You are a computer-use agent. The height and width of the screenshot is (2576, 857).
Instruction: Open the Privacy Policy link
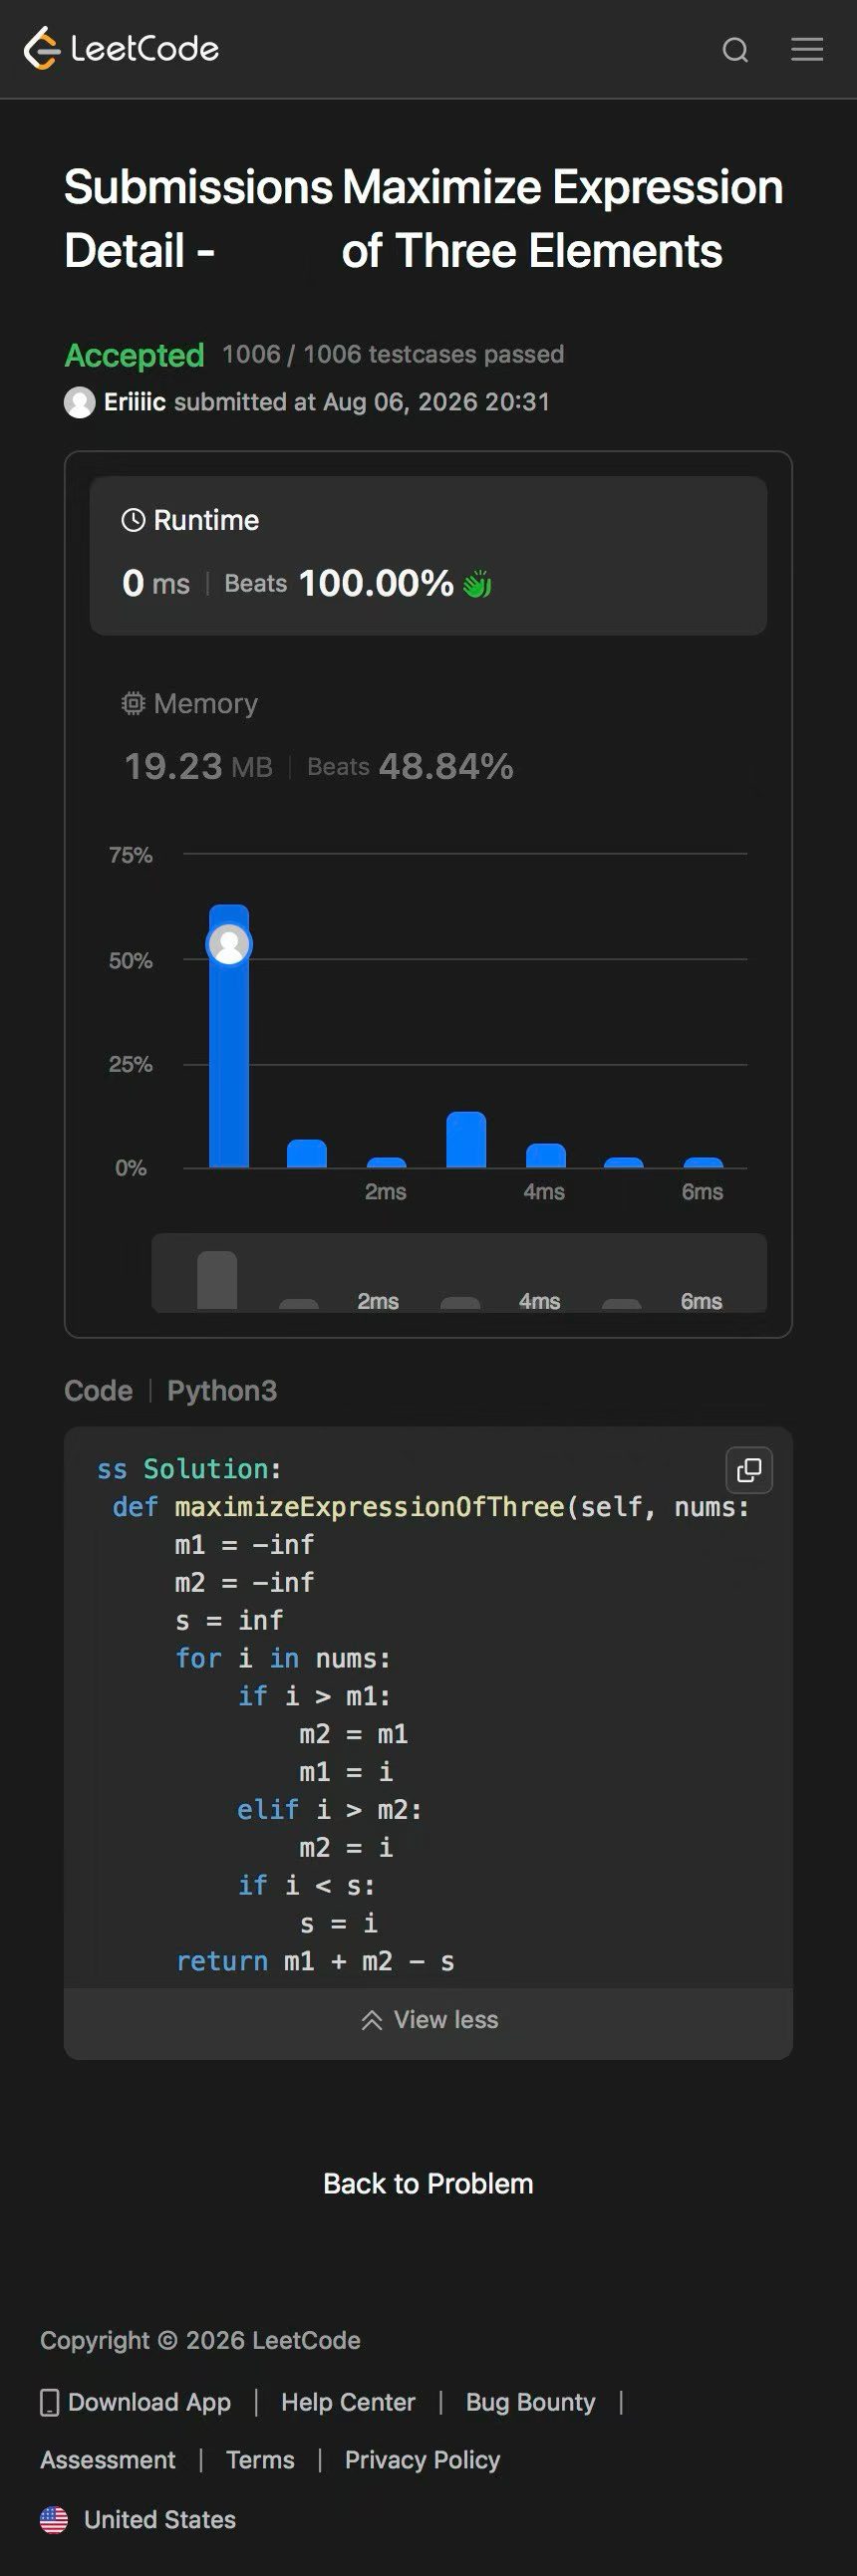[422, 2460]
